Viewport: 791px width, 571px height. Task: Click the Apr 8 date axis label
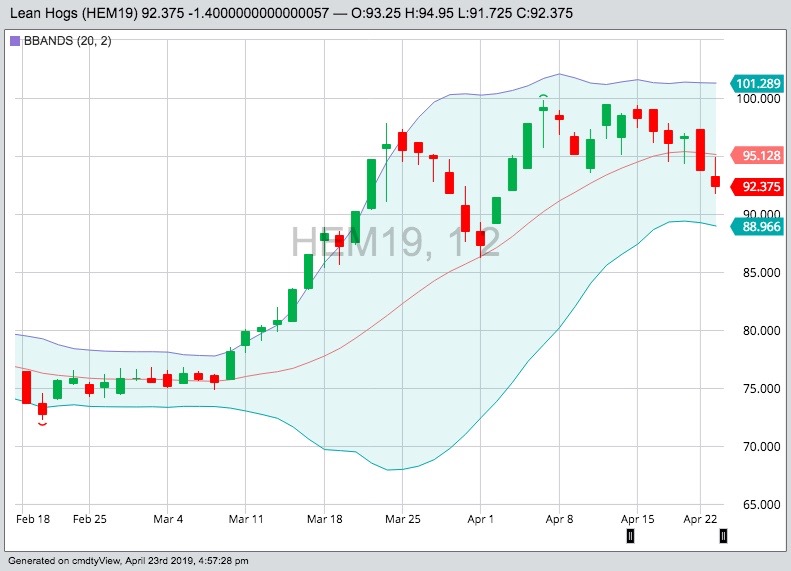click(558, 520)
